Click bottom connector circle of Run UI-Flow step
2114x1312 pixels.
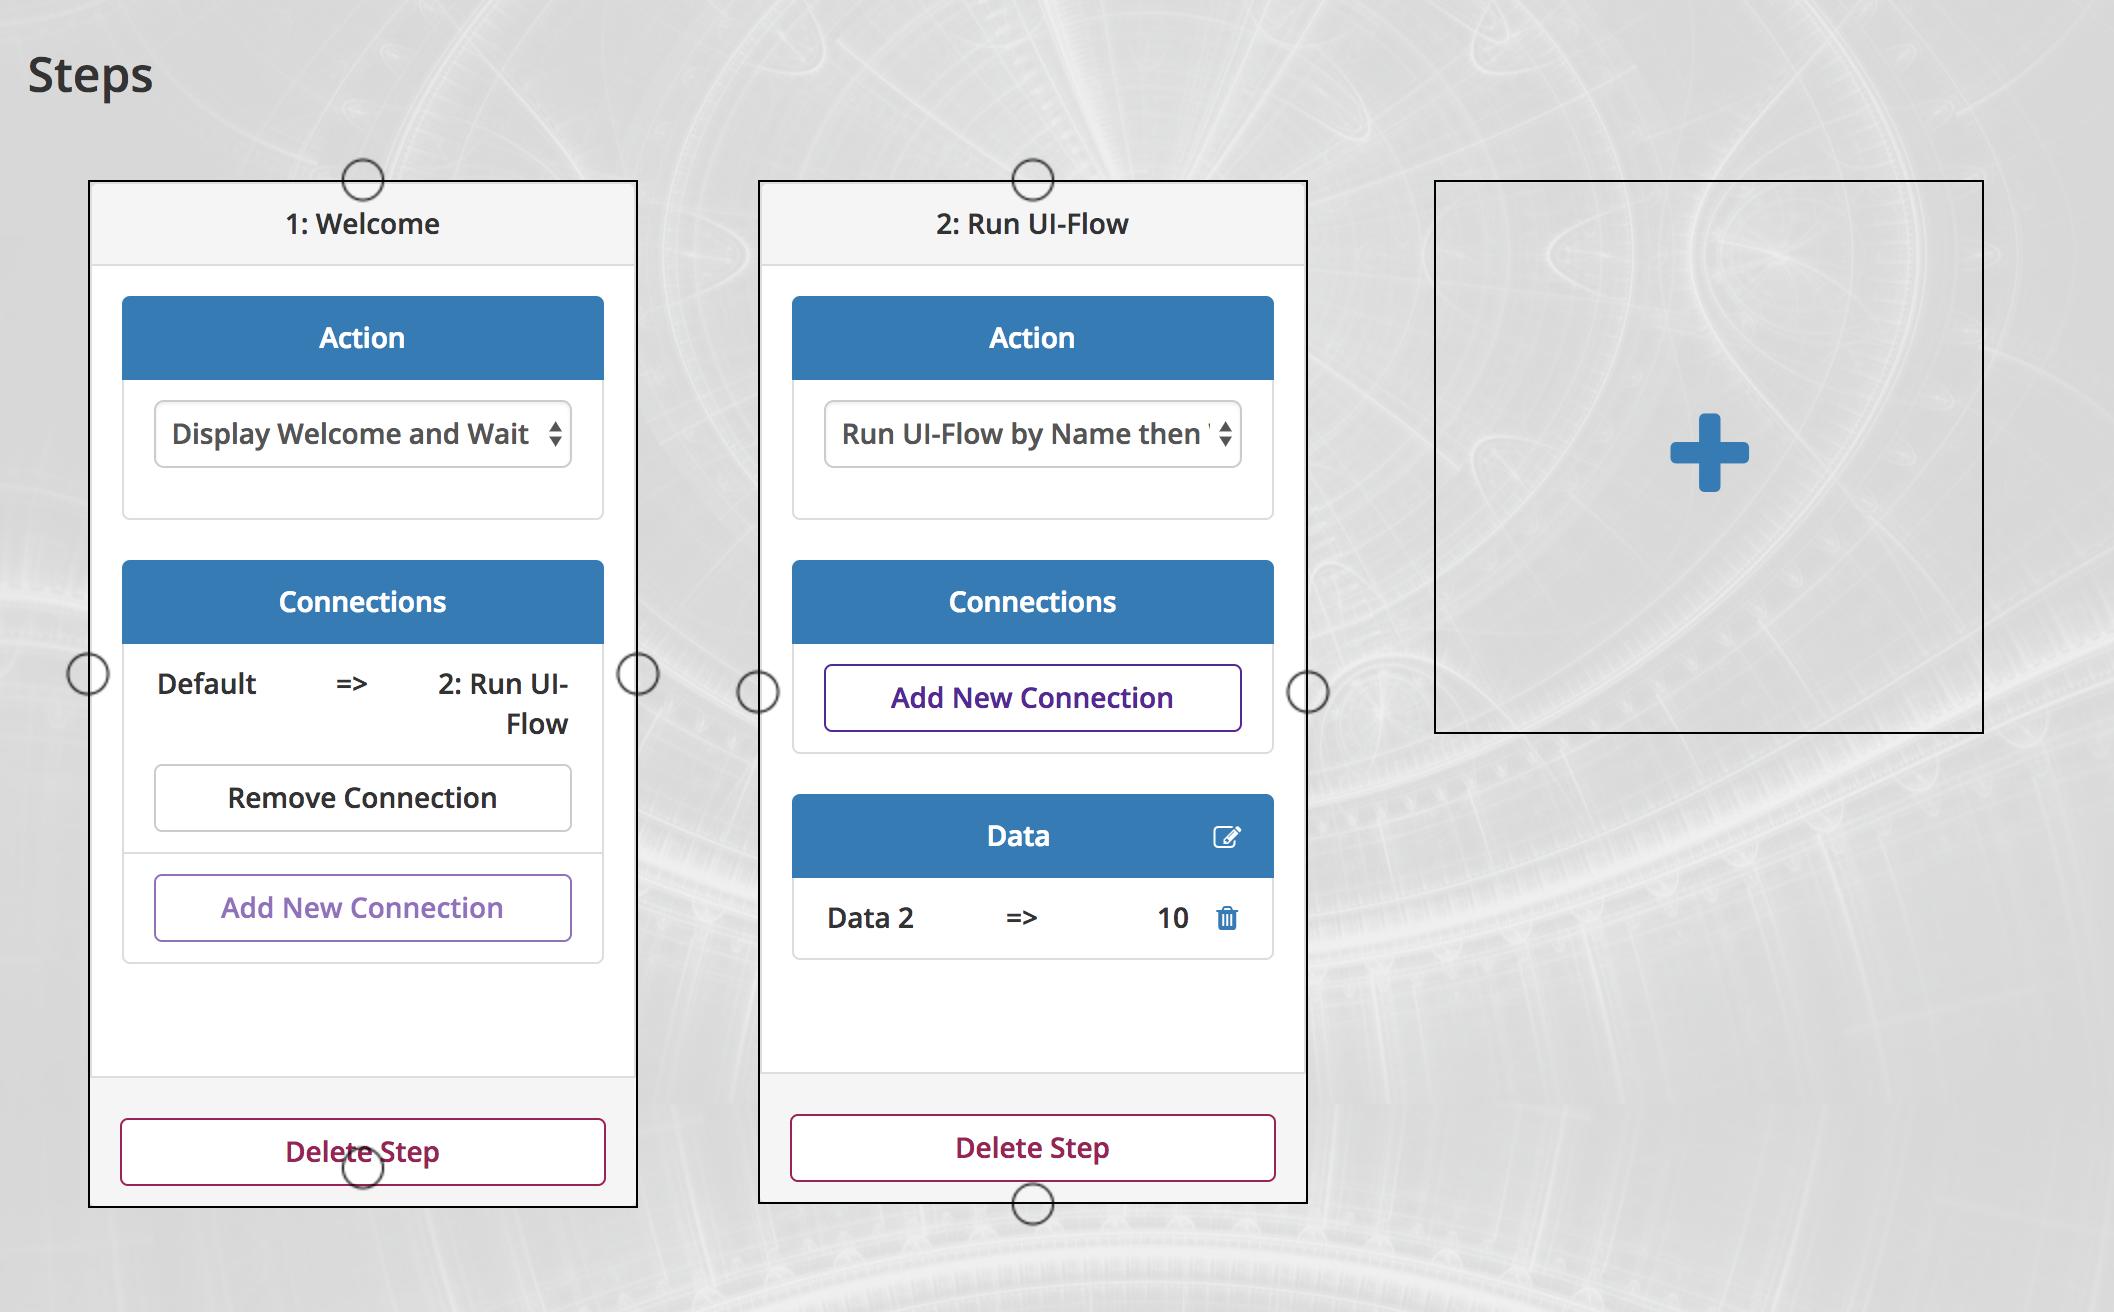pyautogui.click(x=1032, y=1204)
